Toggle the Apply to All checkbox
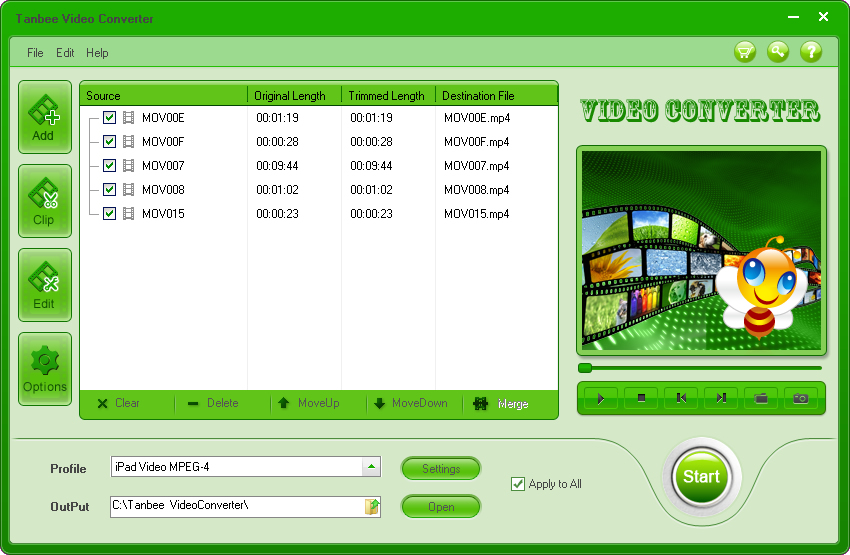The height and width of the screenshot is (555, 850). [518, 484]
